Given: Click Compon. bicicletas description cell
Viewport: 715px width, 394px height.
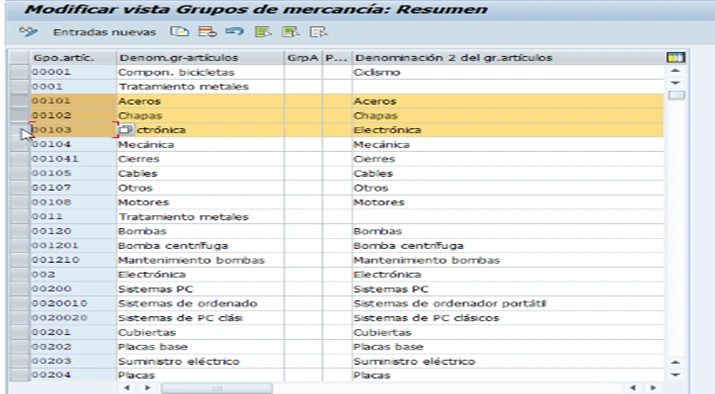Looking at the screenshot, I should 200,72.
